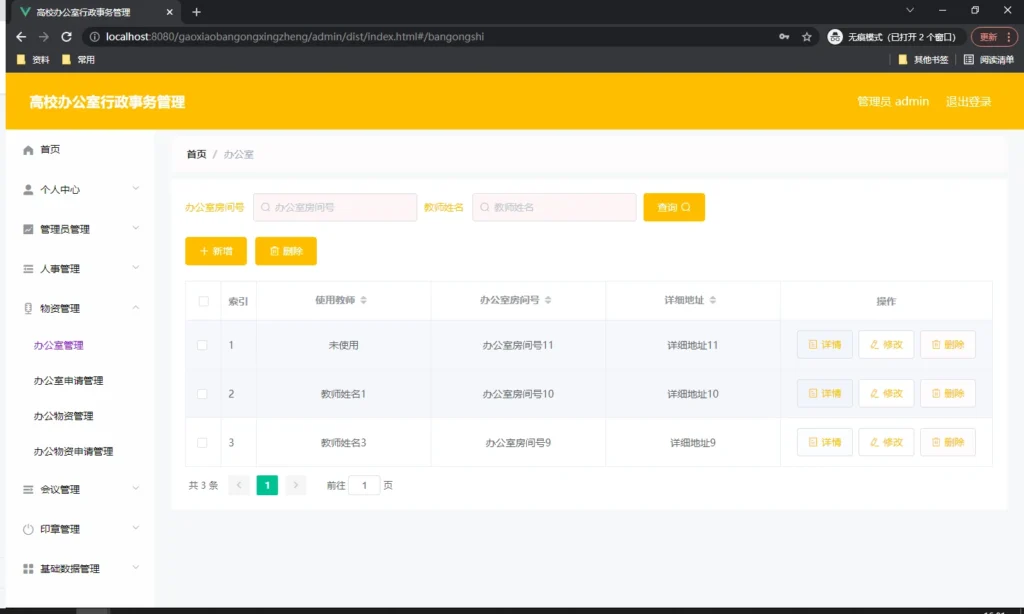Click 退出登录 to log out
1024x614 pixels.
pos(968,101)
